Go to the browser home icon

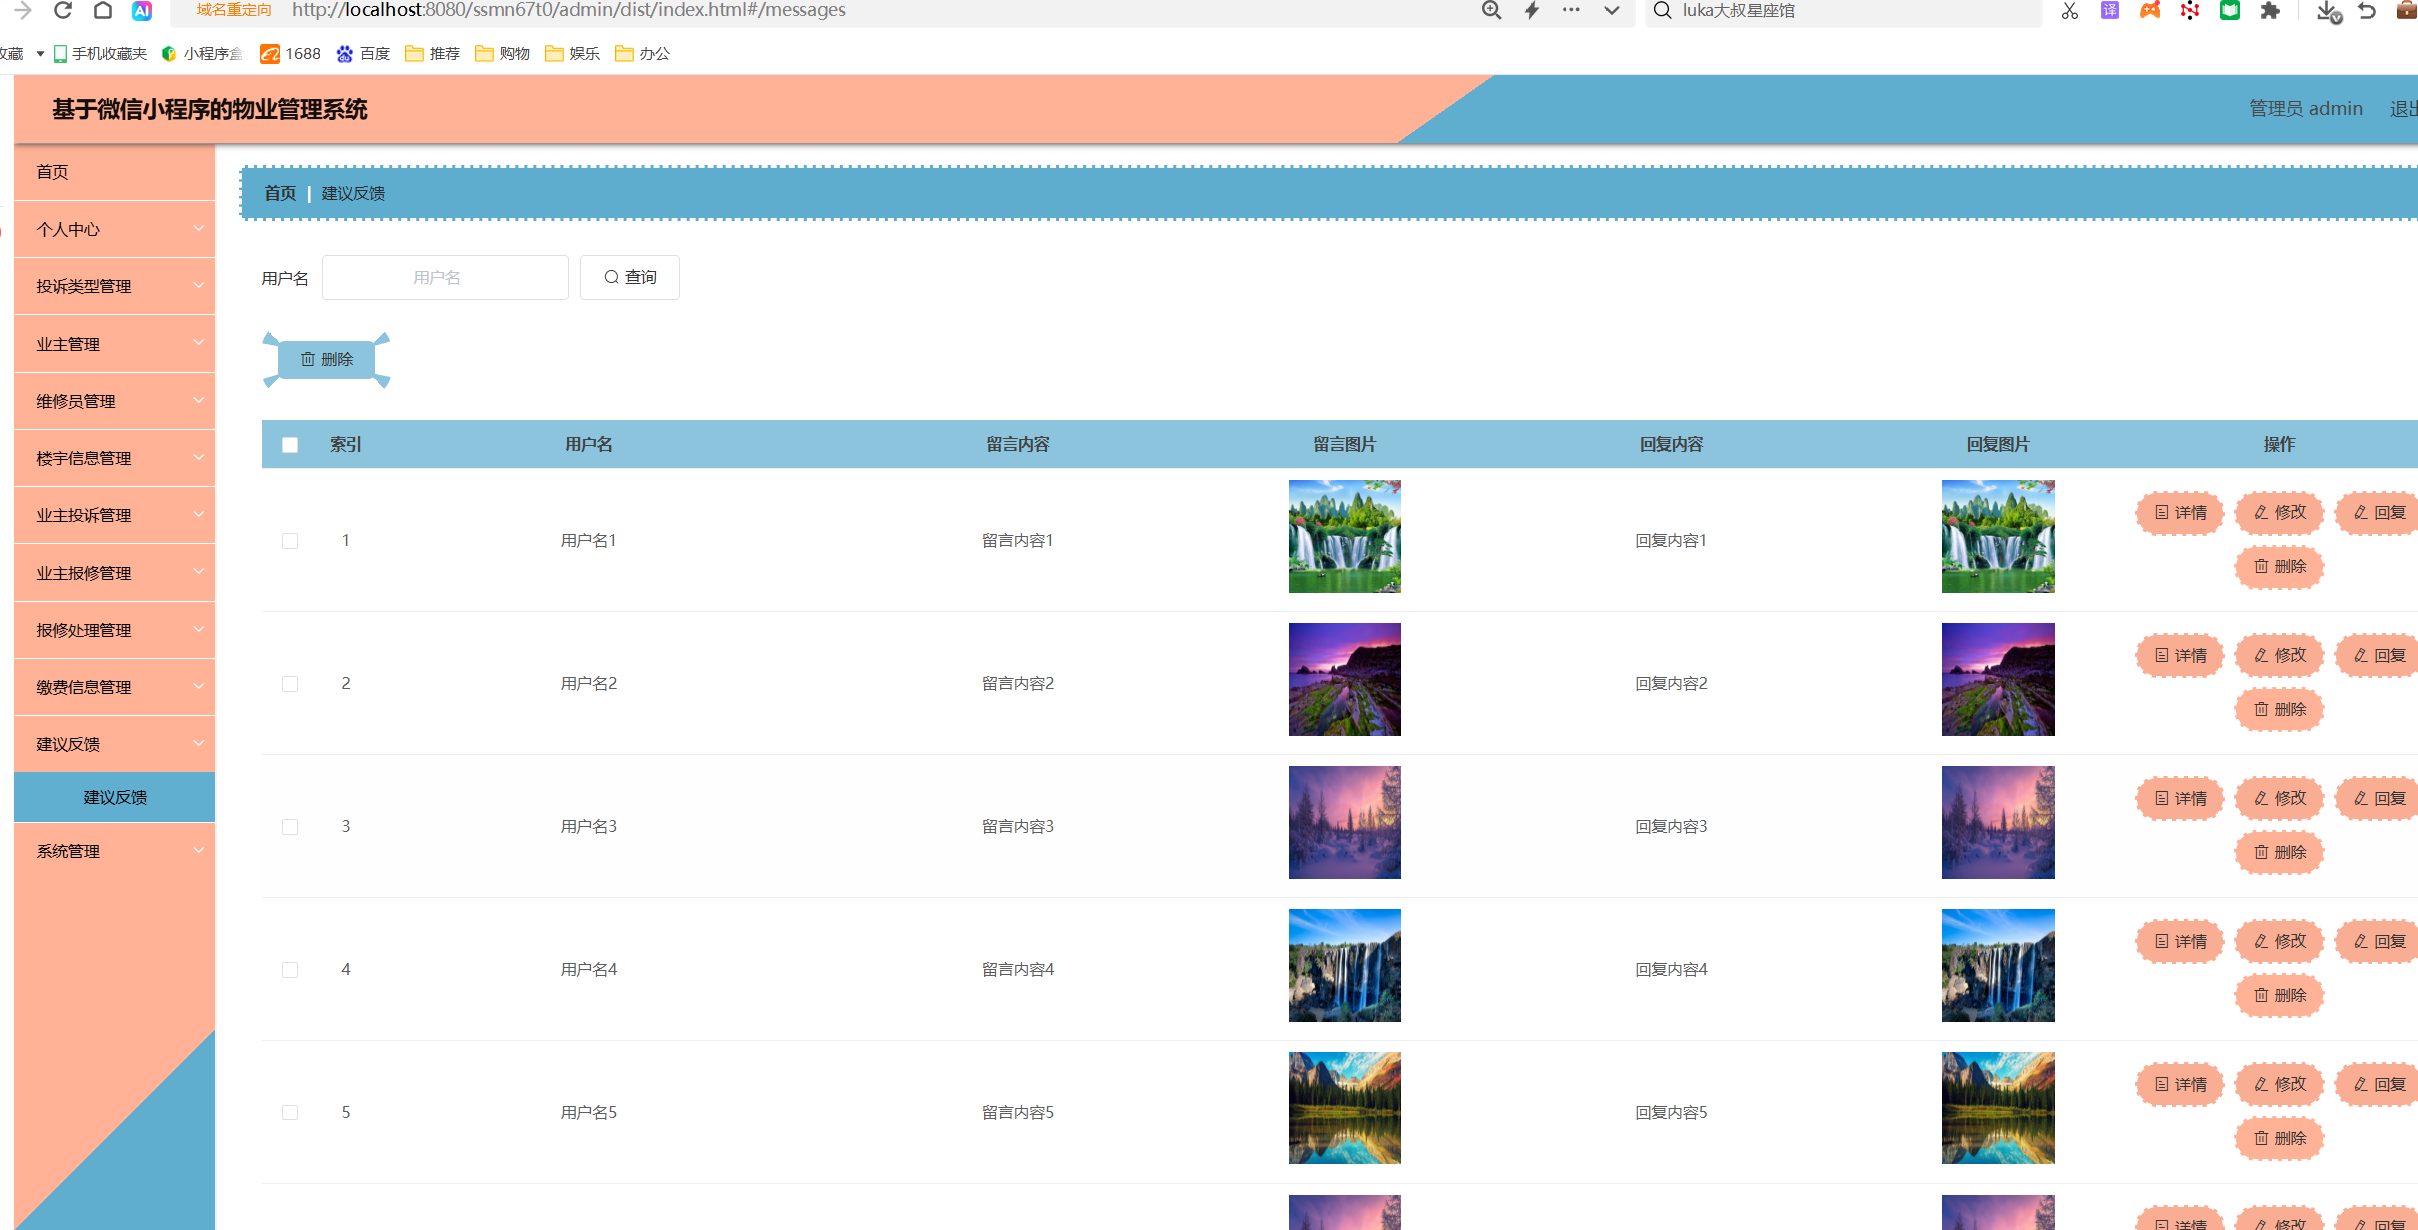(x=102, y=10)
